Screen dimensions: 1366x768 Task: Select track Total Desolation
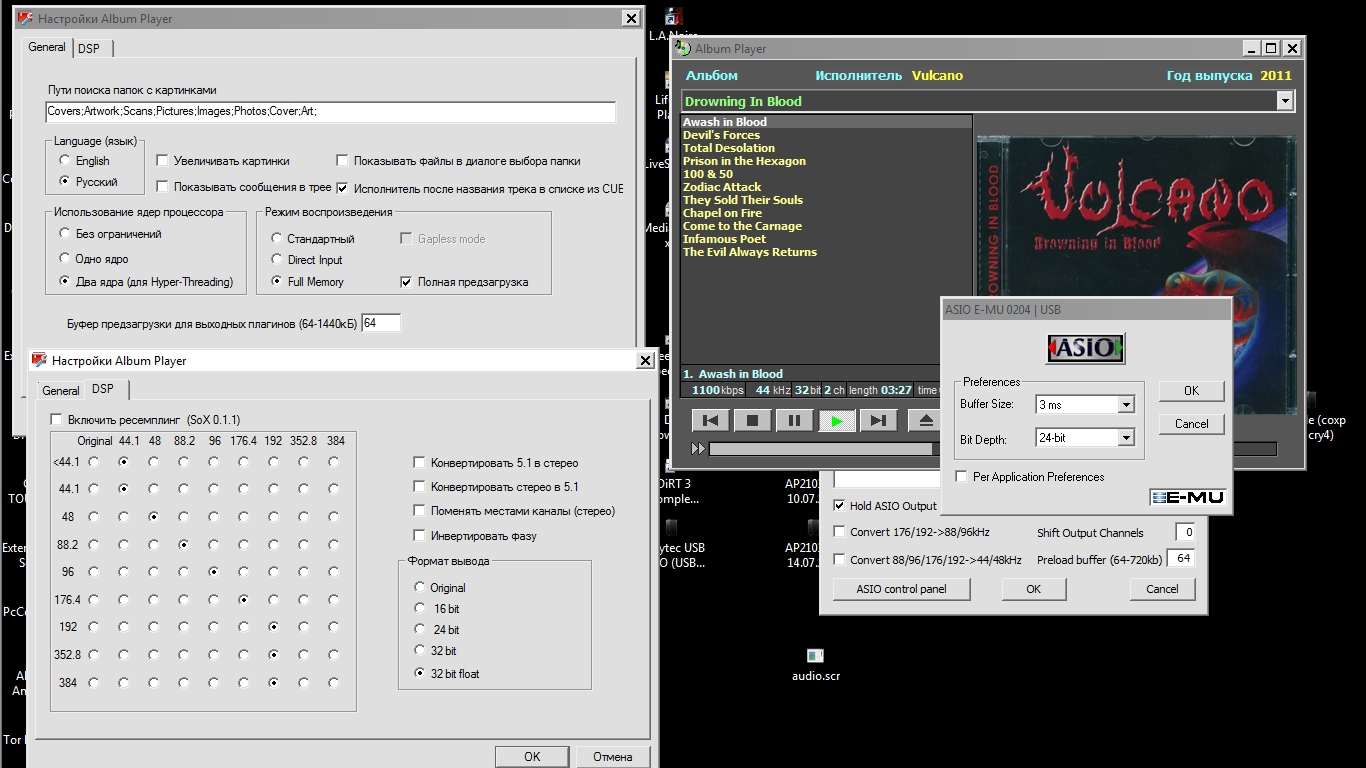729,148
